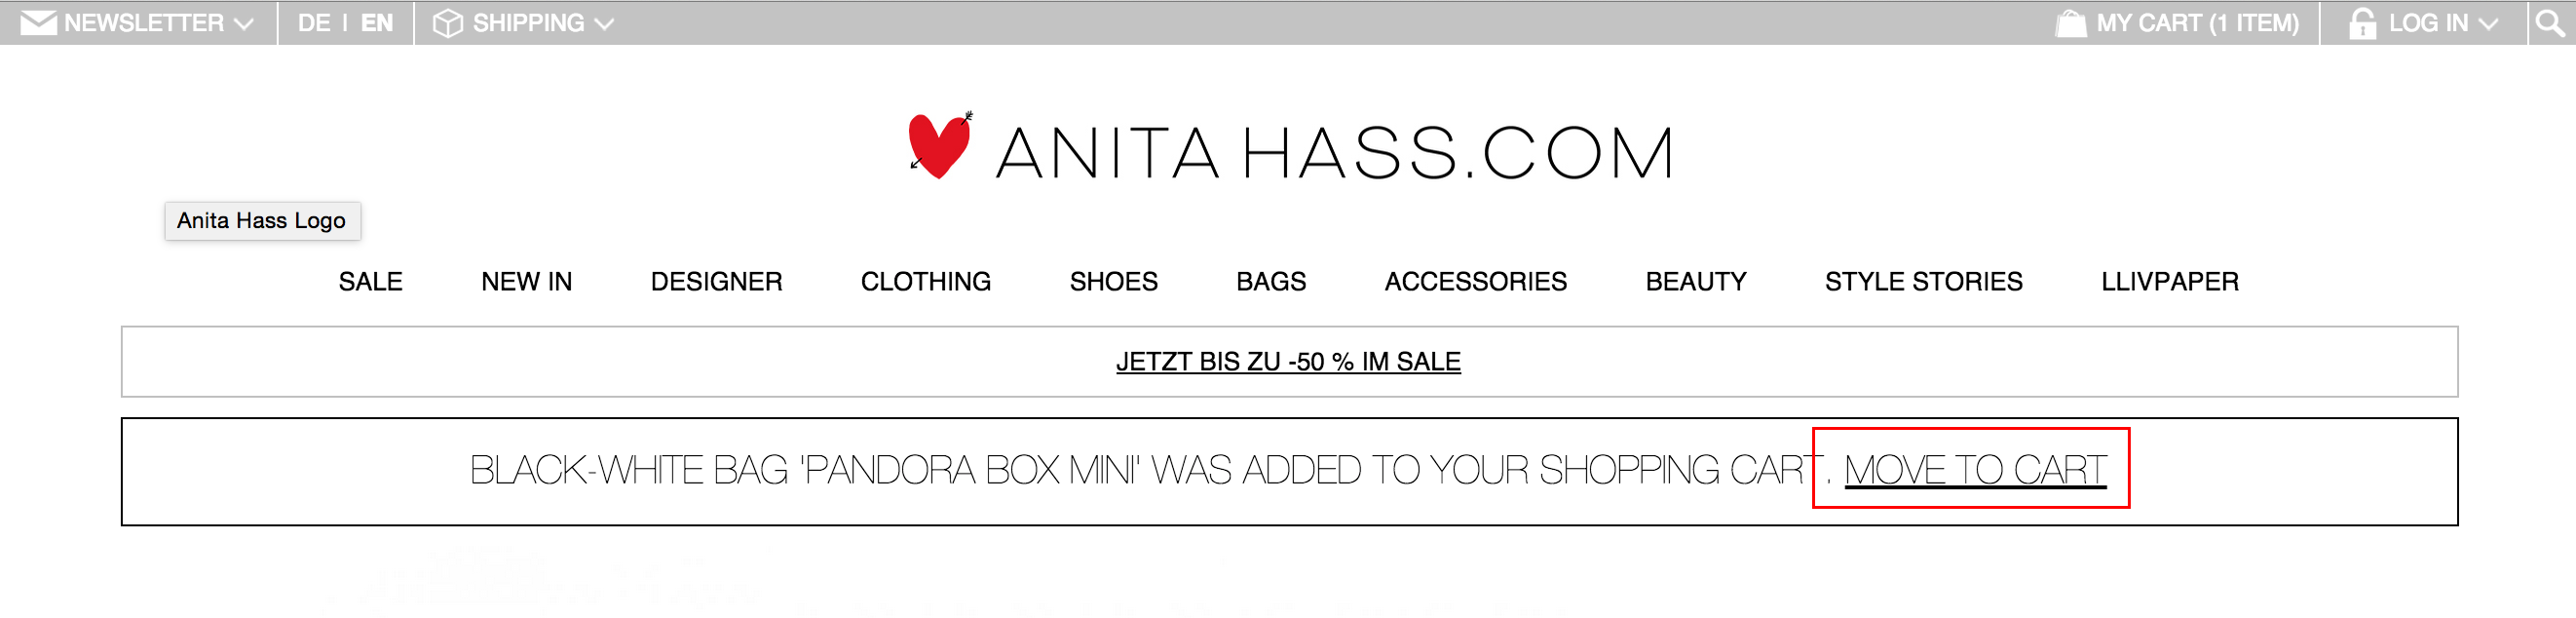Go to Style Stories section

click(x=1923, y=282)
